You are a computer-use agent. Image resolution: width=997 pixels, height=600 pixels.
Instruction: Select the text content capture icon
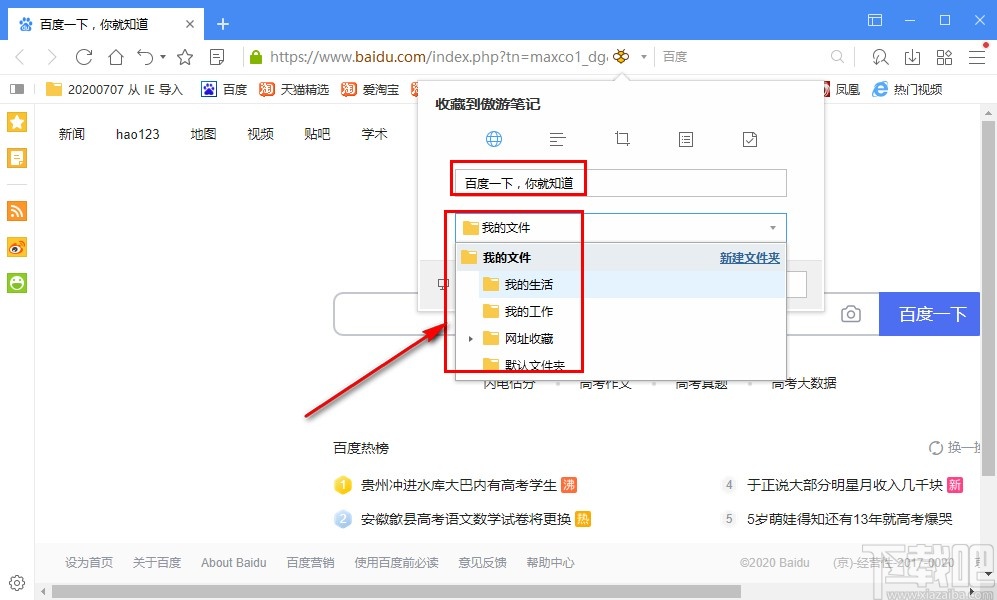click(558, 139)
